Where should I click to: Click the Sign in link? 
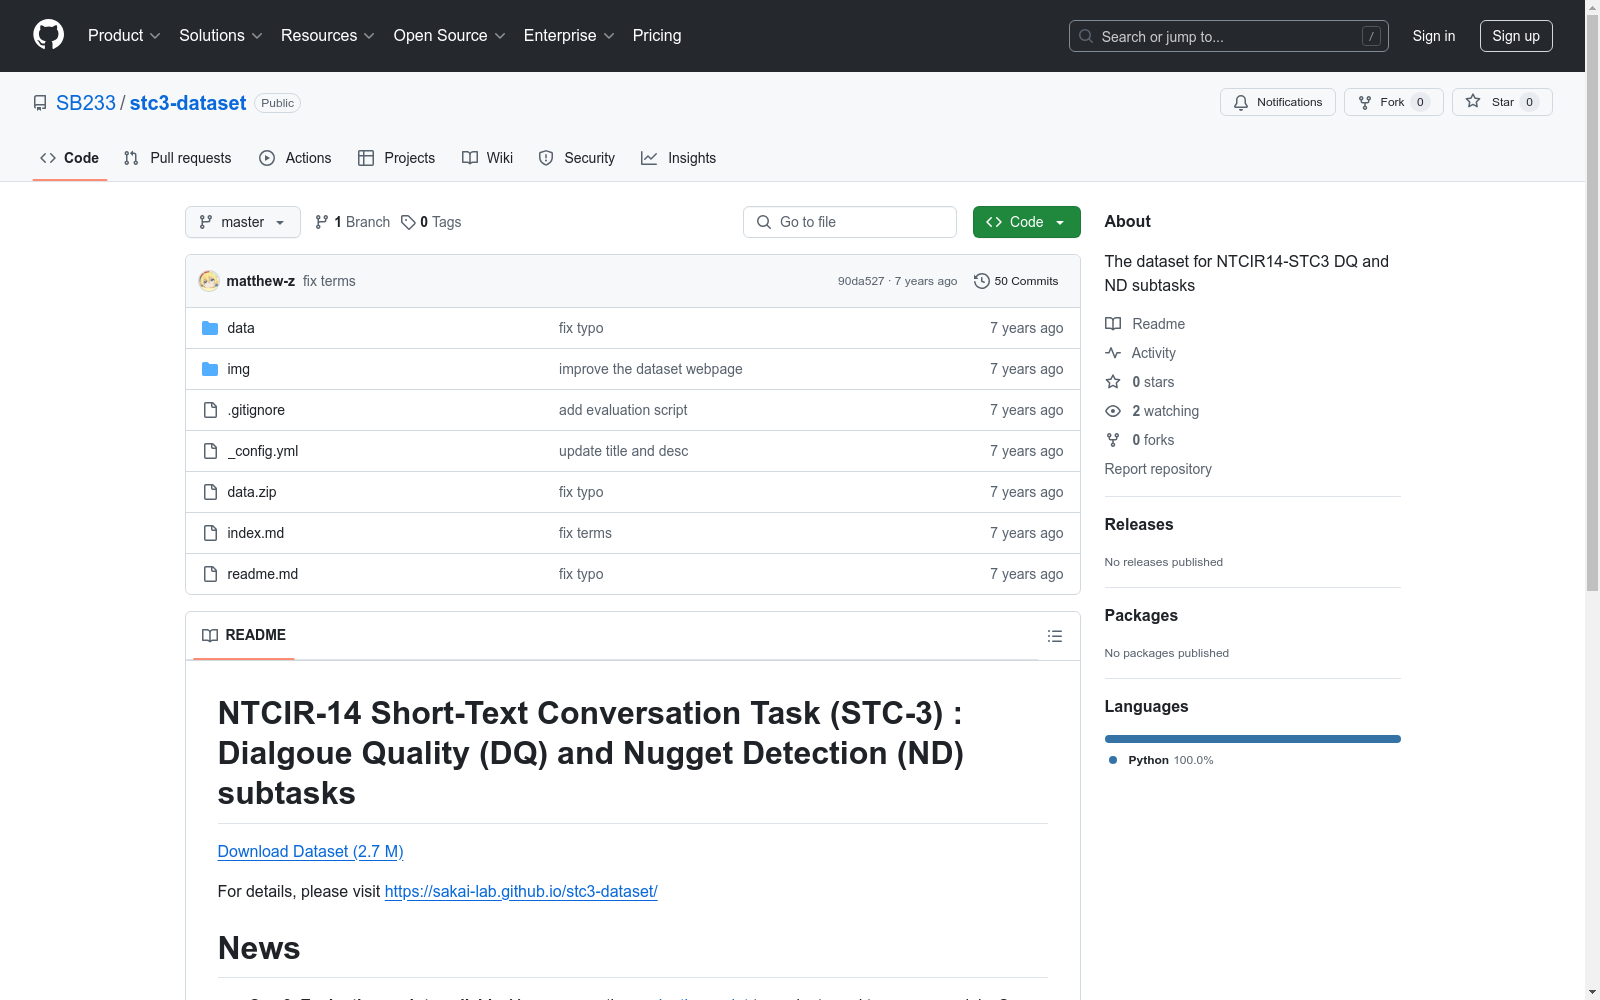pyautogui.click(x=1434, y=36)
